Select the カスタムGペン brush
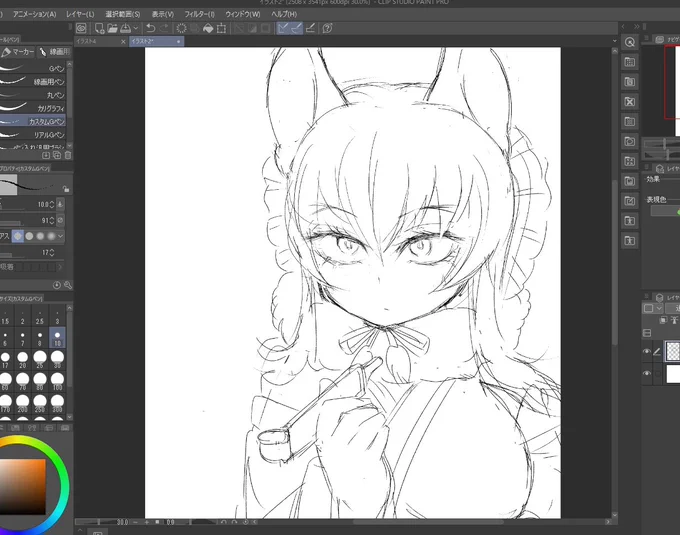Image resolution: width=680 pixels, height=535 pixels. click(33, 121)
